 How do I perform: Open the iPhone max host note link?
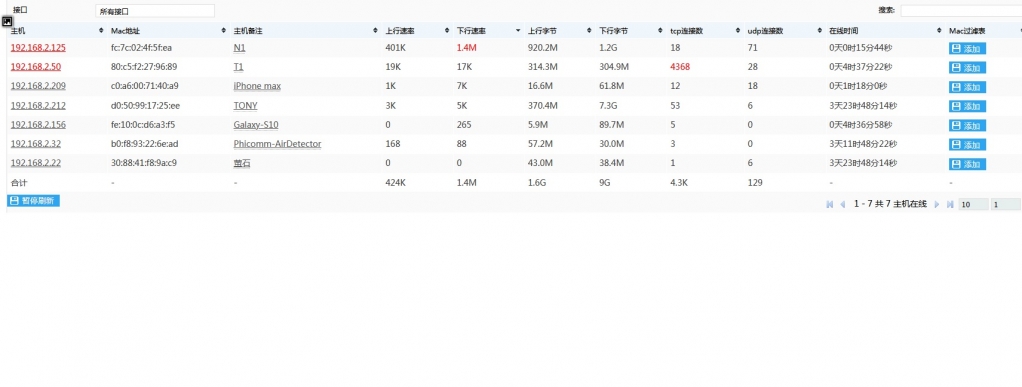click(257, 86)
